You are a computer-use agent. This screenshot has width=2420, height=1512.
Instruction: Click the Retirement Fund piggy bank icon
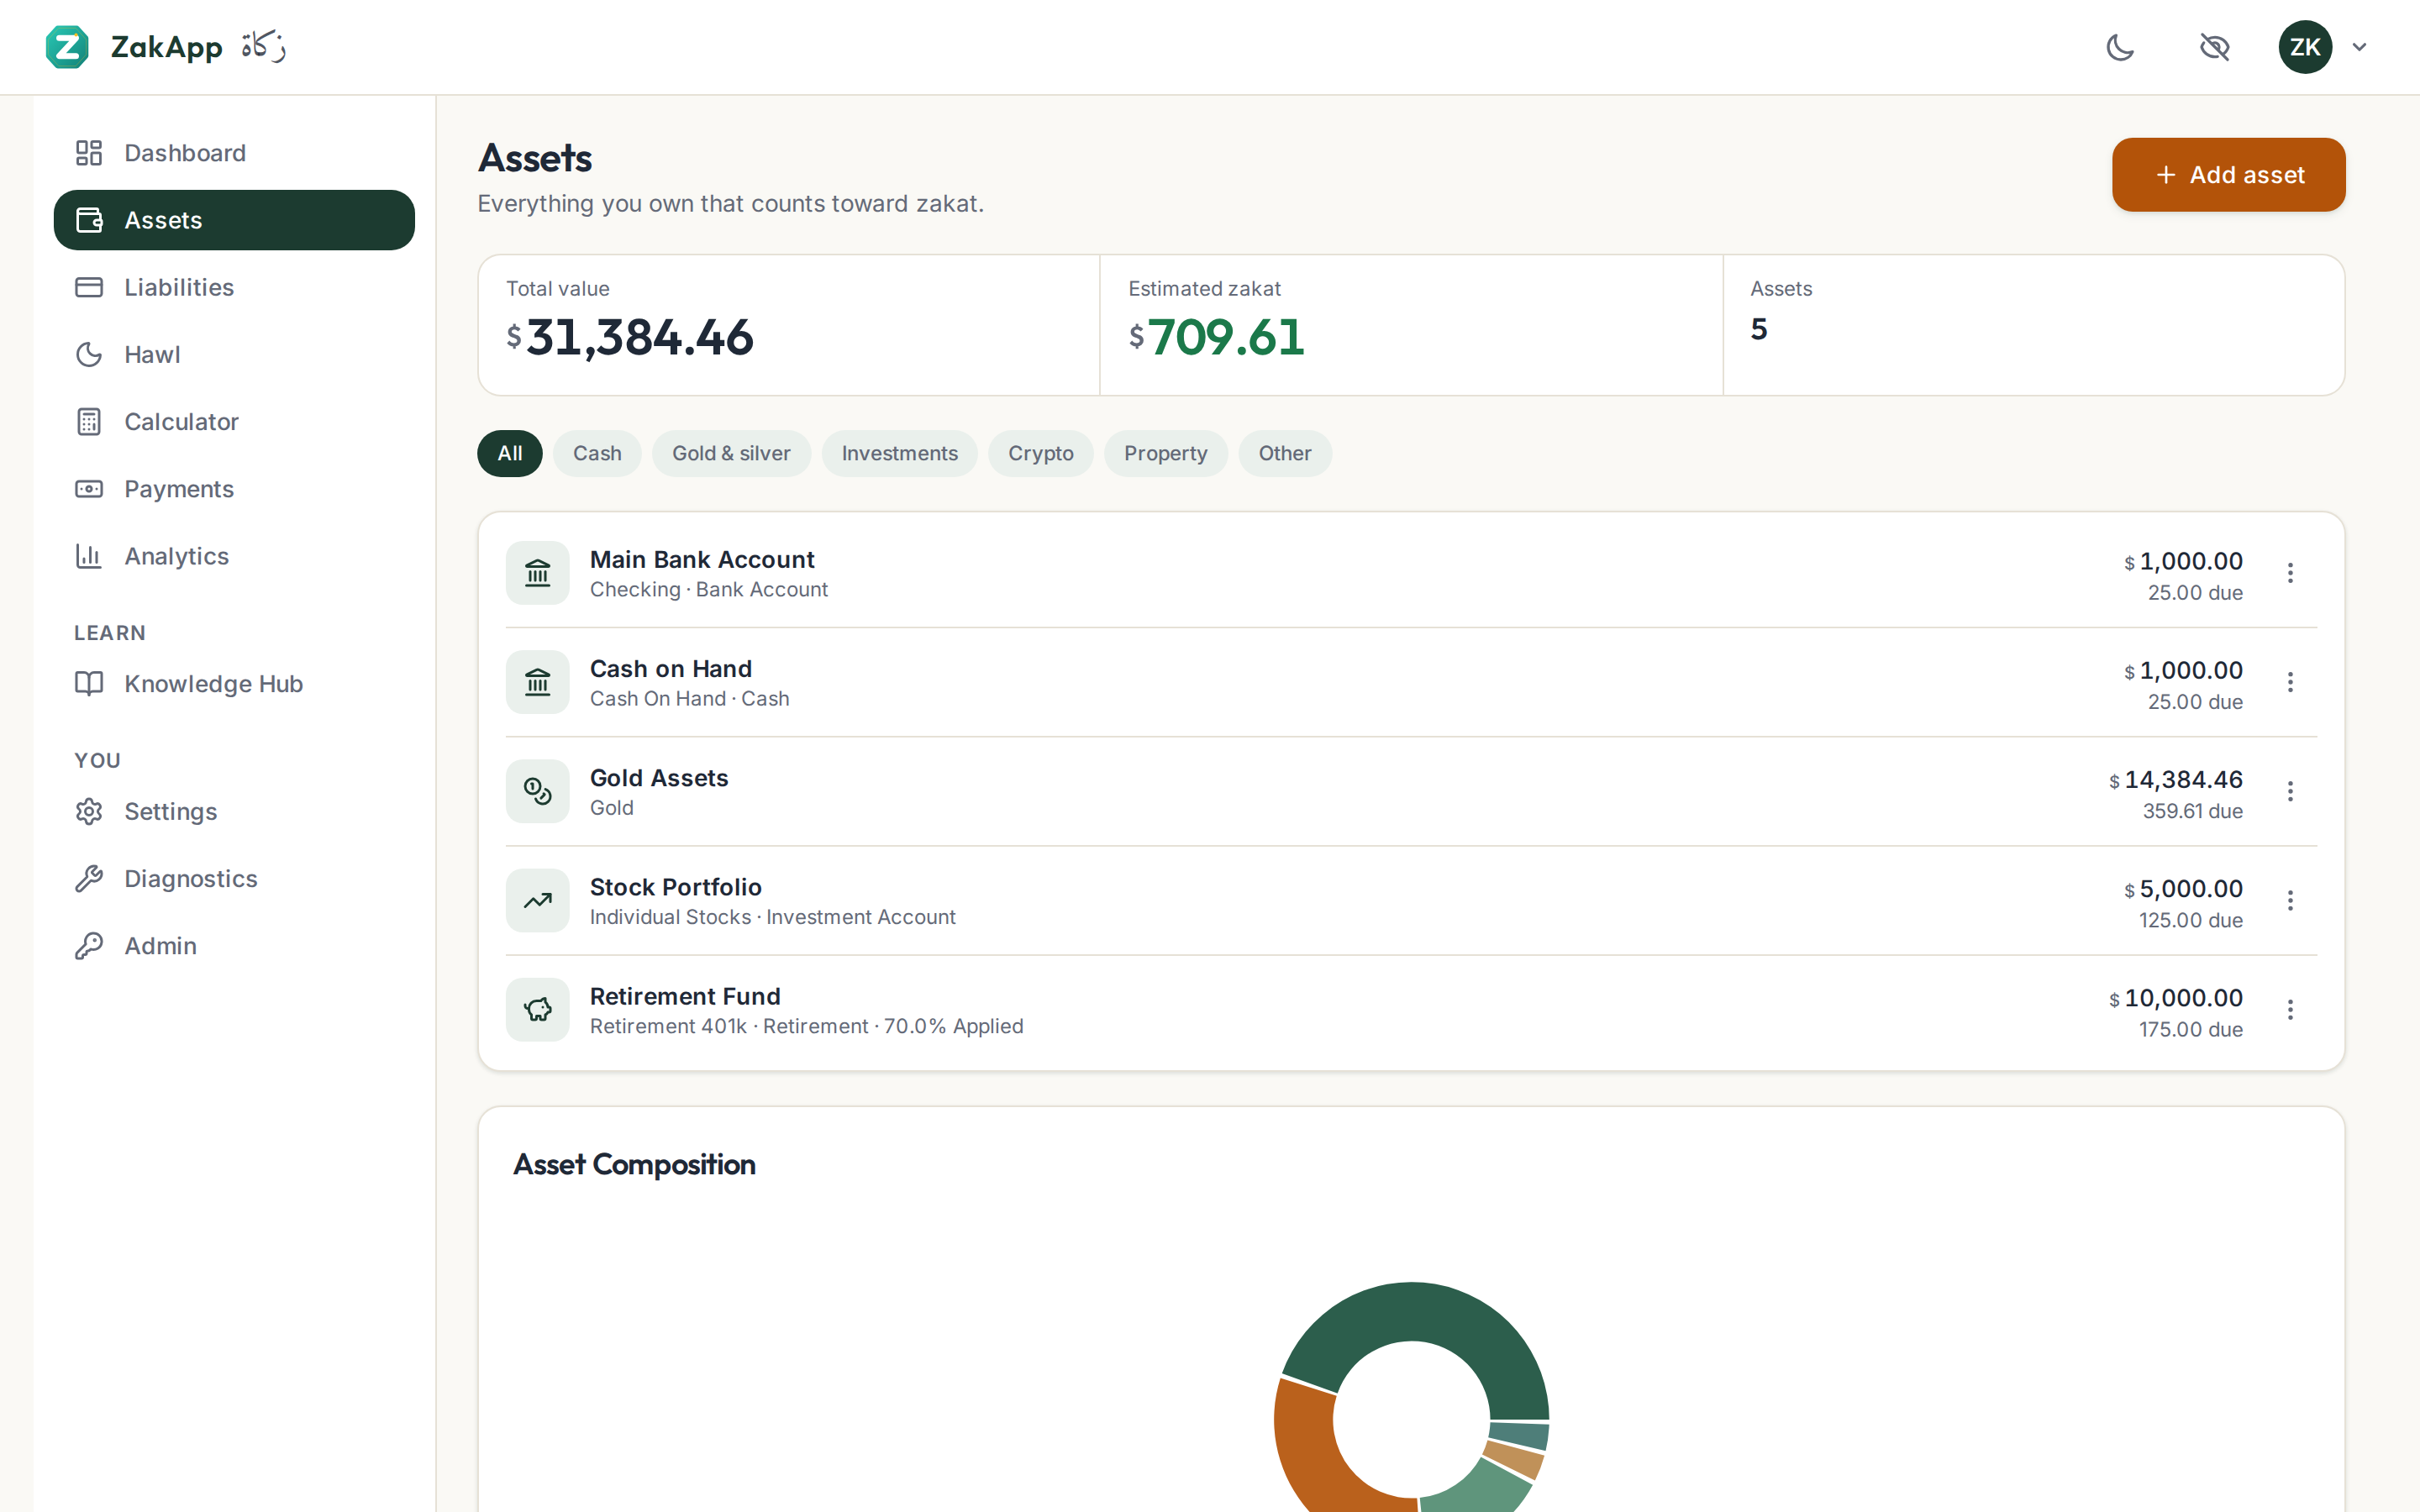coord(538,1009)
